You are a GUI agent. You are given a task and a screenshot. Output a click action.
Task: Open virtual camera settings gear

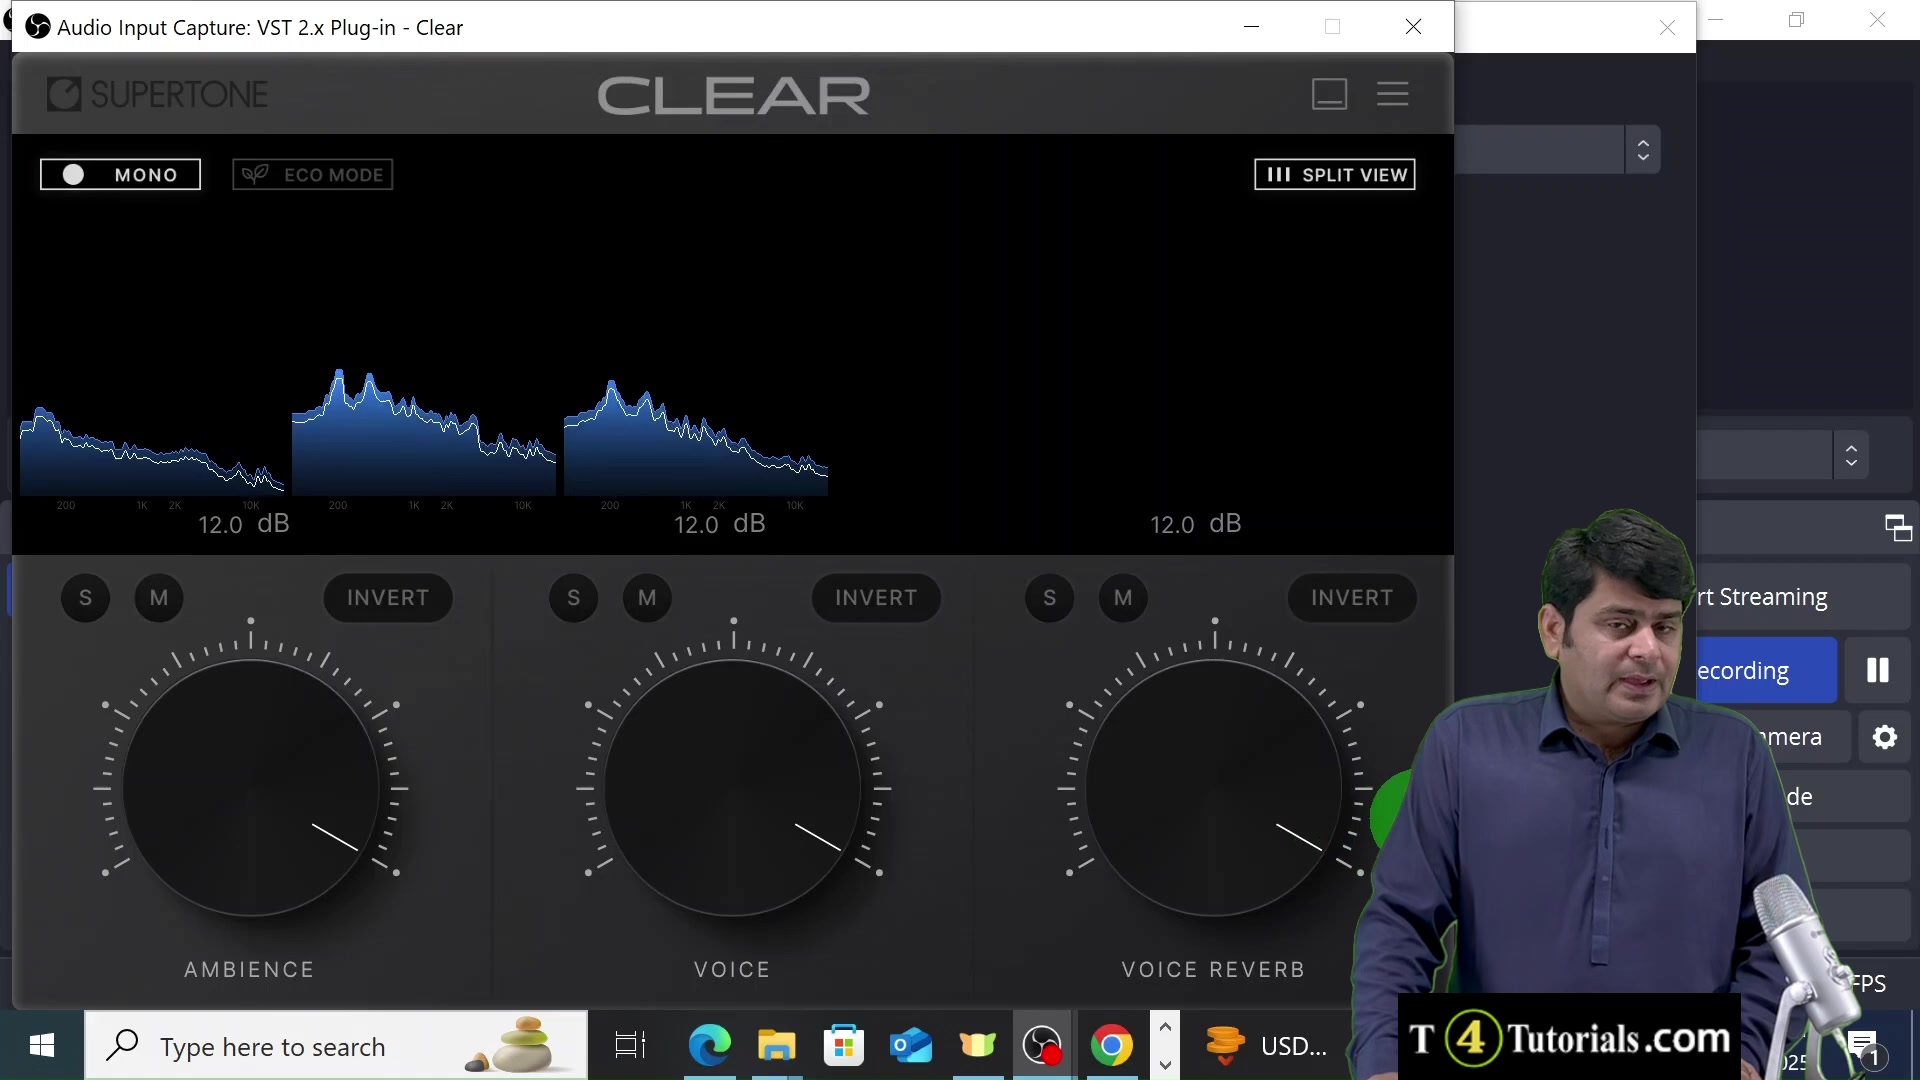click(1885, 738)
